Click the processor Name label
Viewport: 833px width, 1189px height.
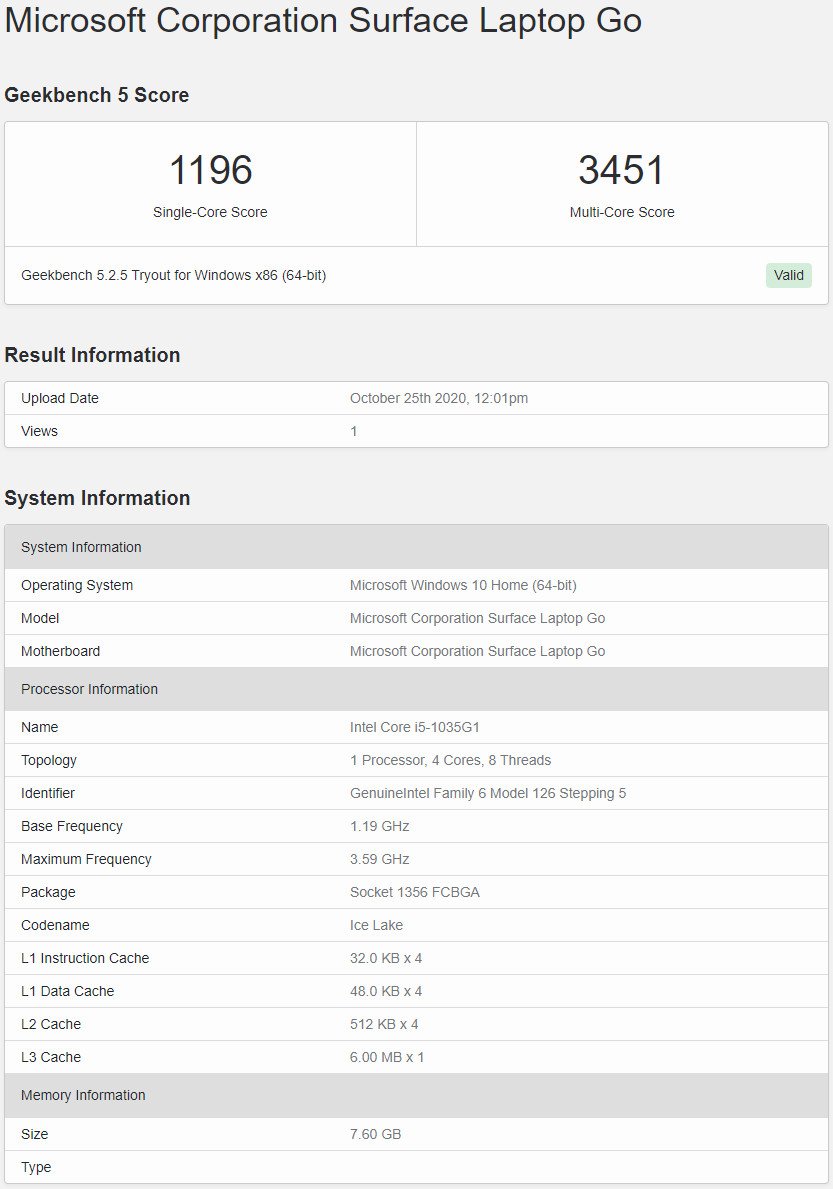tap(39, 727)
